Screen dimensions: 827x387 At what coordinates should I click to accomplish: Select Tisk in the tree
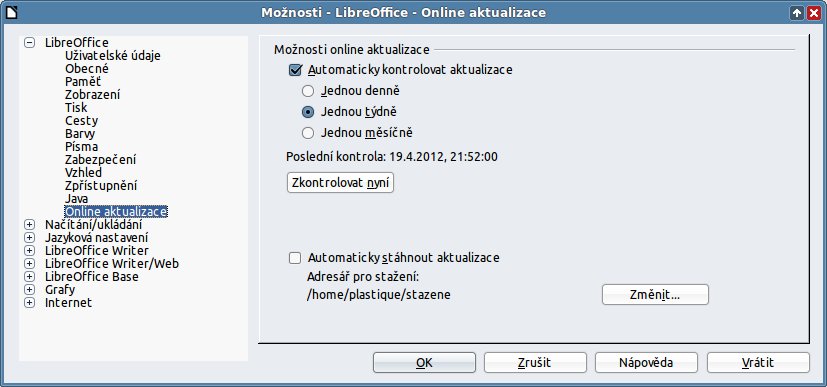[x=76, y=108]
